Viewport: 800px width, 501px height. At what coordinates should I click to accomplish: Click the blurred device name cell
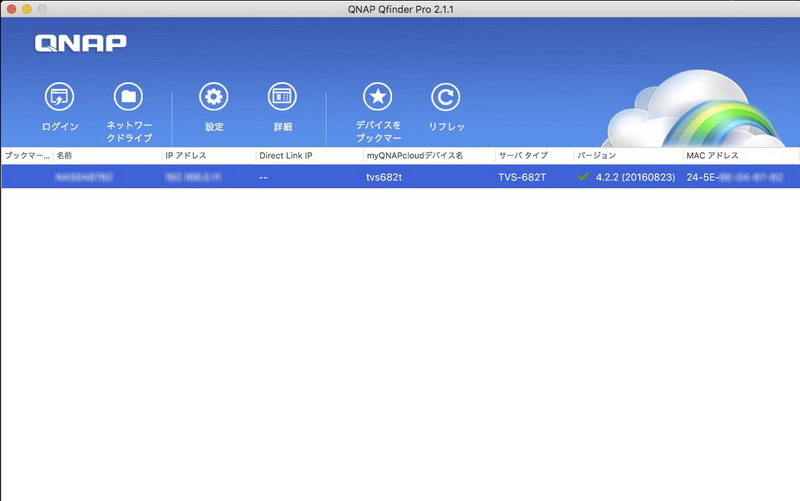point(84,177)
